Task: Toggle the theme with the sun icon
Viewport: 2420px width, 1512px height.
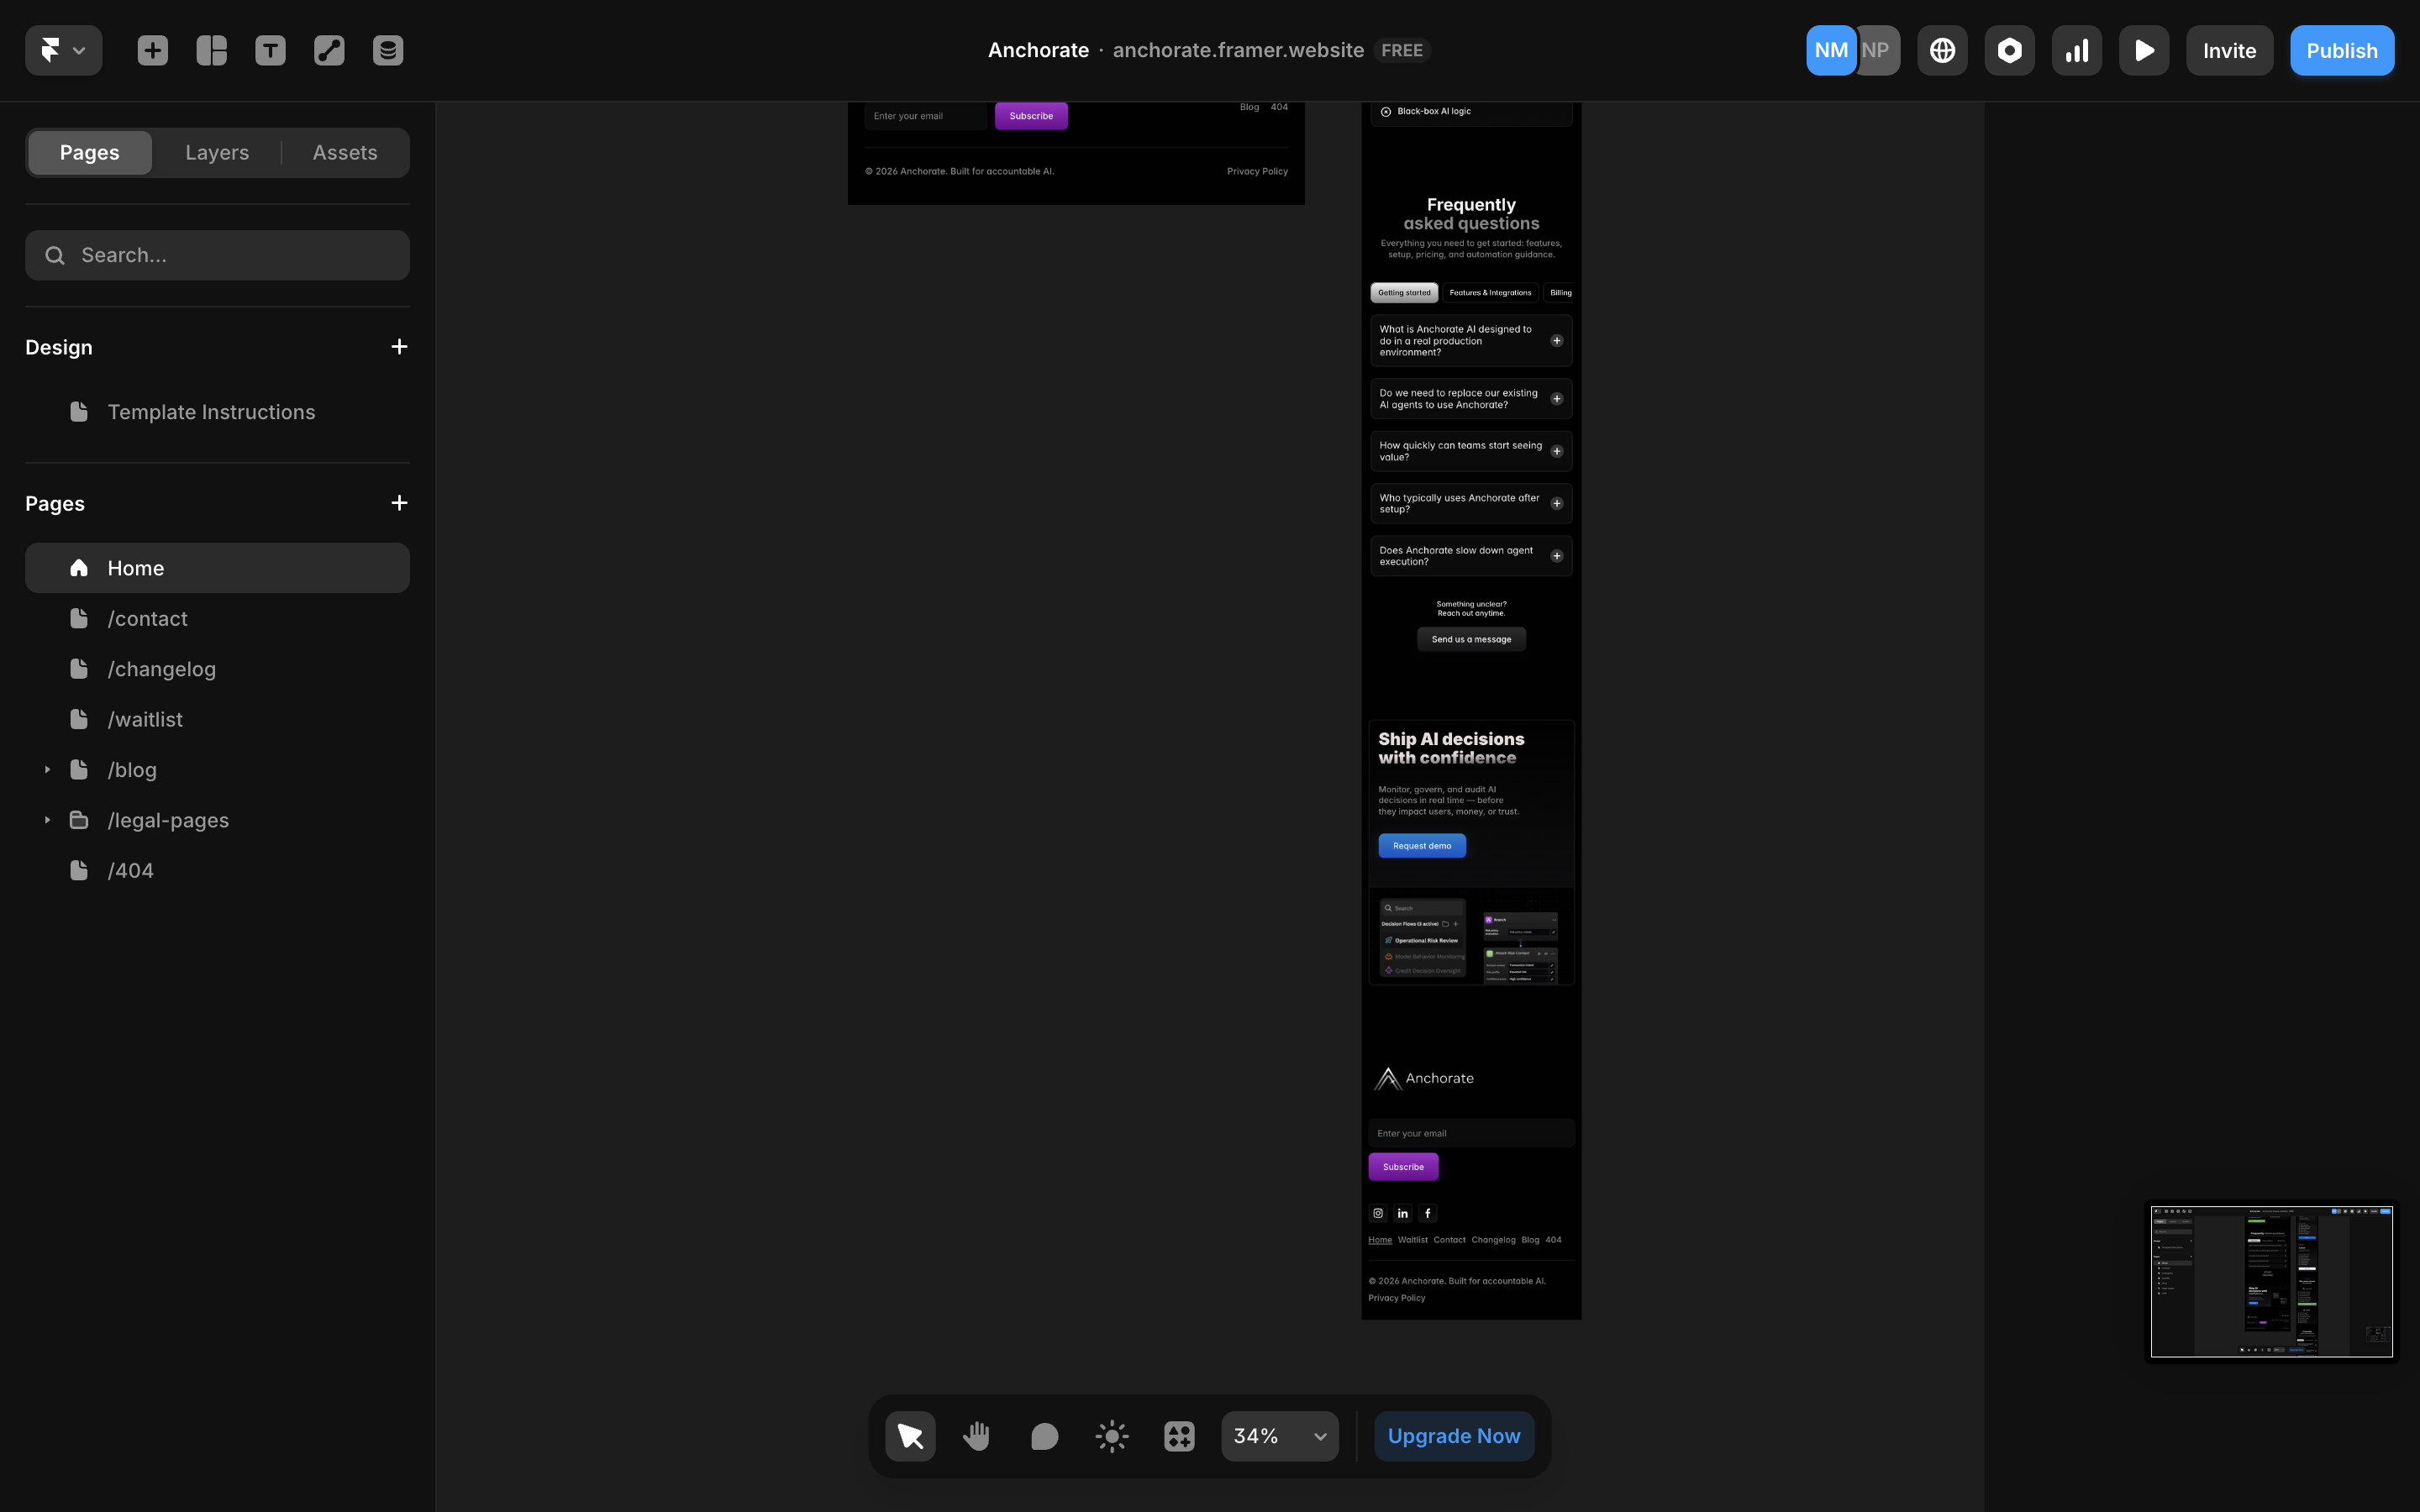Action: point(1111,1435)
